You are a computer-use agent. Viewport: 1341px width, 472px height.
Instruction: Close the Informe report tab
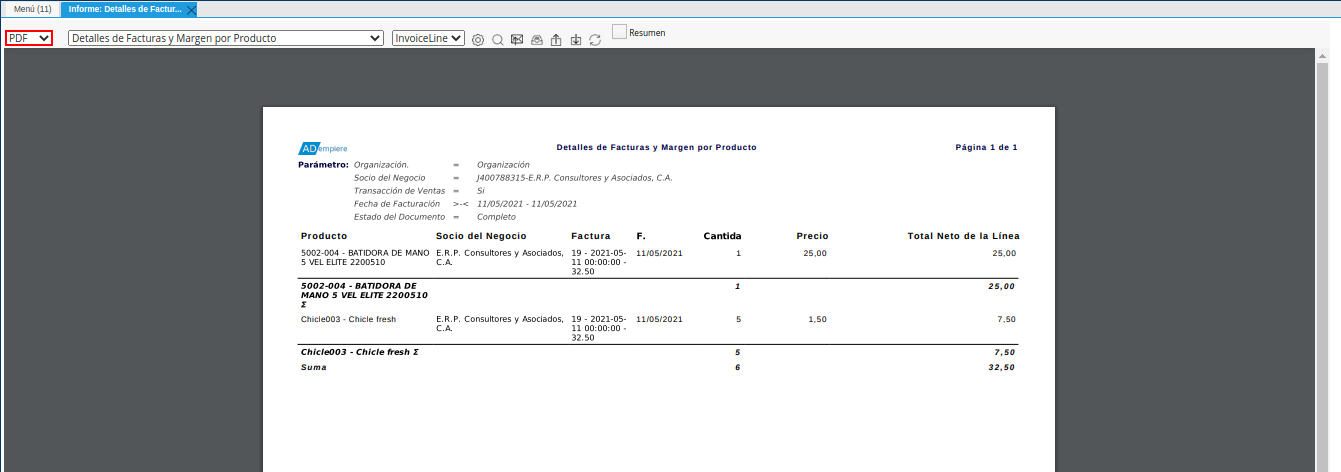pyautogui.click(x=191, y=9)
